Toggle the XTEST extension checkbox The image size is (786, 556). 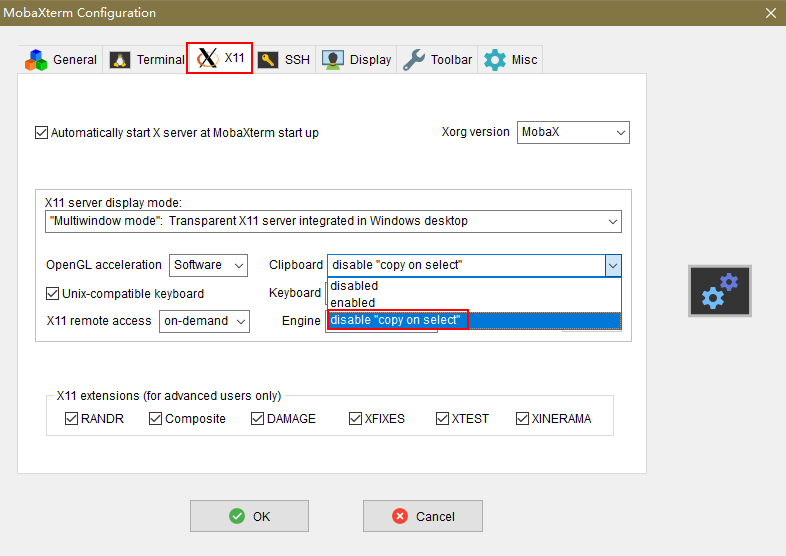click(442, 418)
